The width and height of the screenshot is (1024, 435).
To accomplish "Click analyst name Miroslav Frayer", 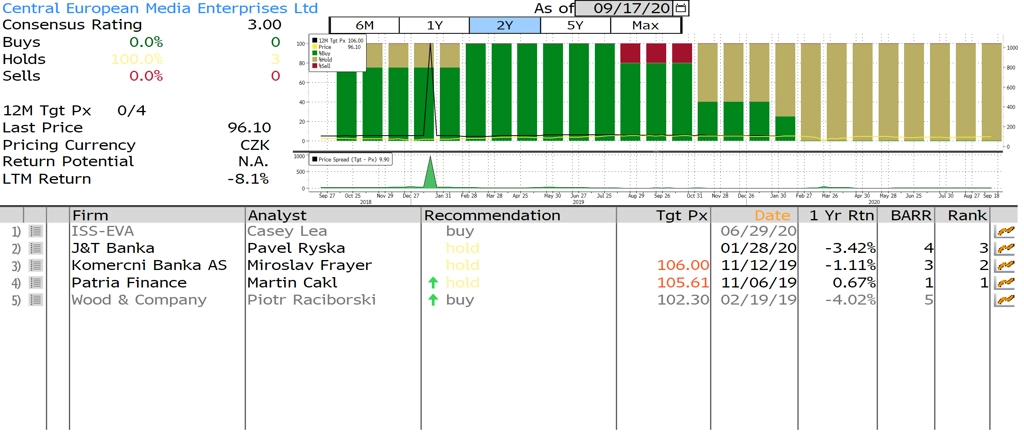I will click(x=310, y=265).
